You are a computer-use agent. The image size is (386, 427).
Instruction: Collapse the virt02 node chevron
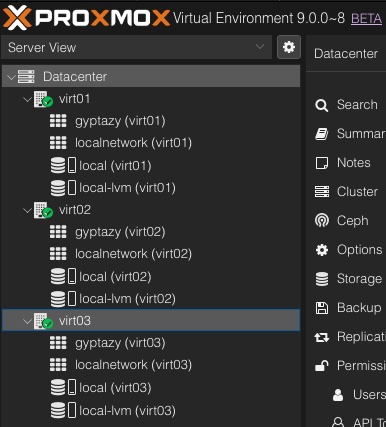click(27, 210)
